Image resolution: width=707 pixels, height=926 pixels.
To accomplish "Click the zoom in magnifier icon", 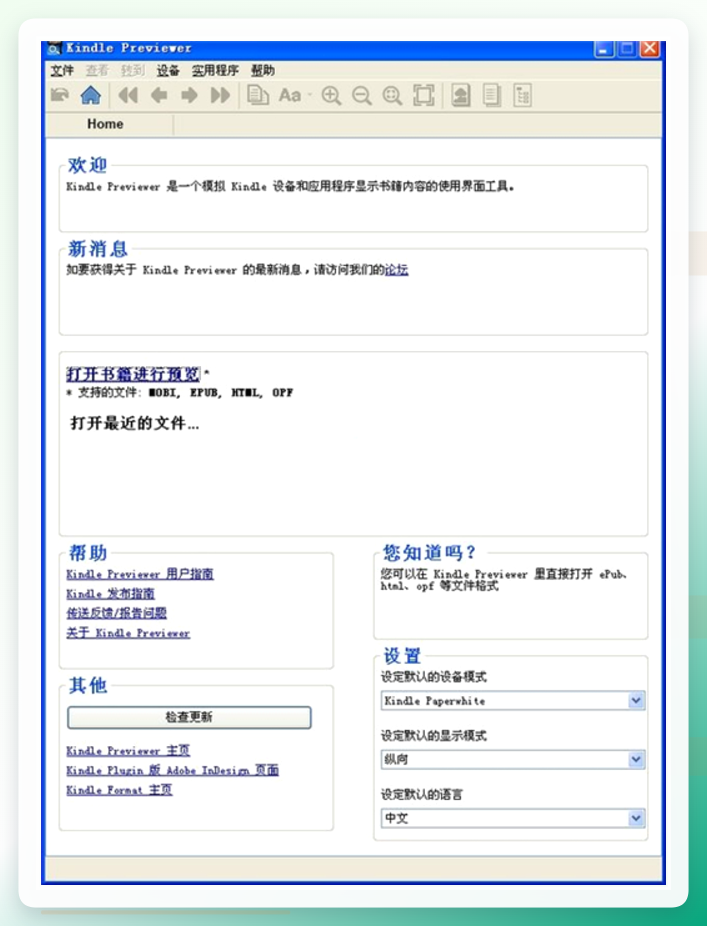I will coord(331,95).
